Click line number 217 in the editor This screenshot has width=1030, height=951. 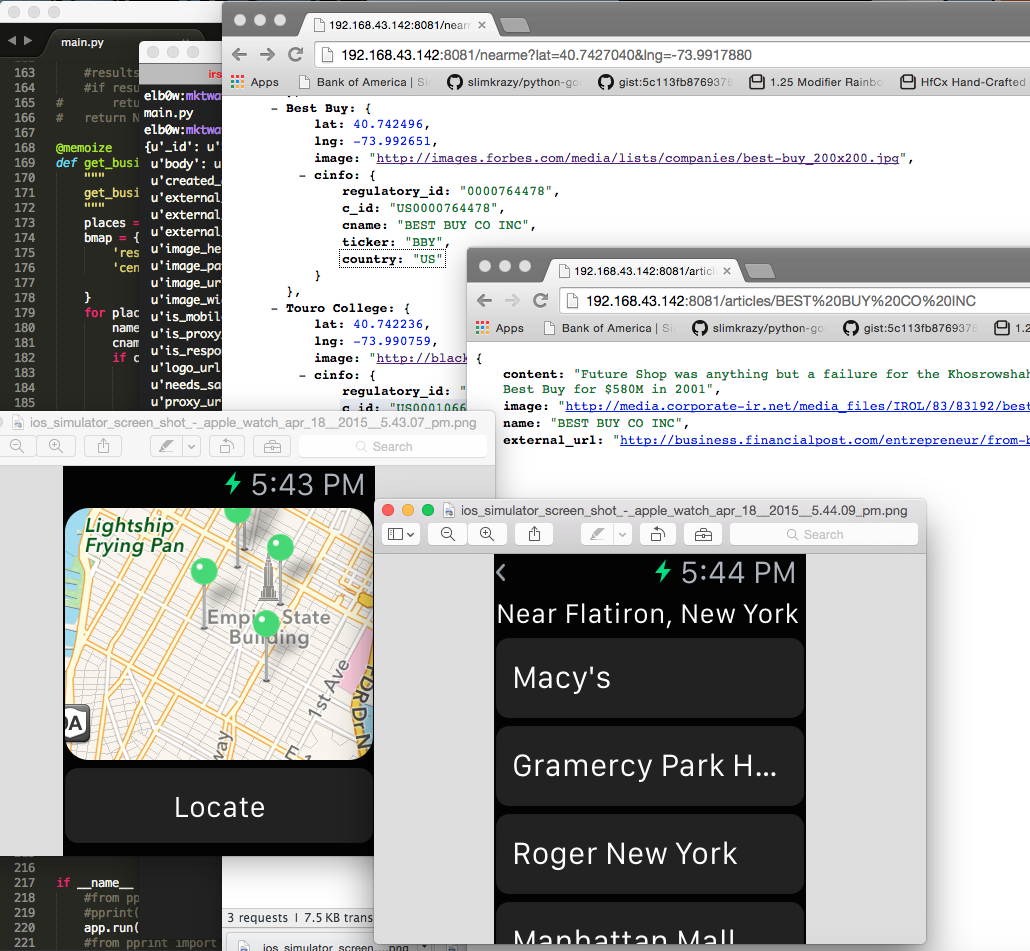click(24, 883)
